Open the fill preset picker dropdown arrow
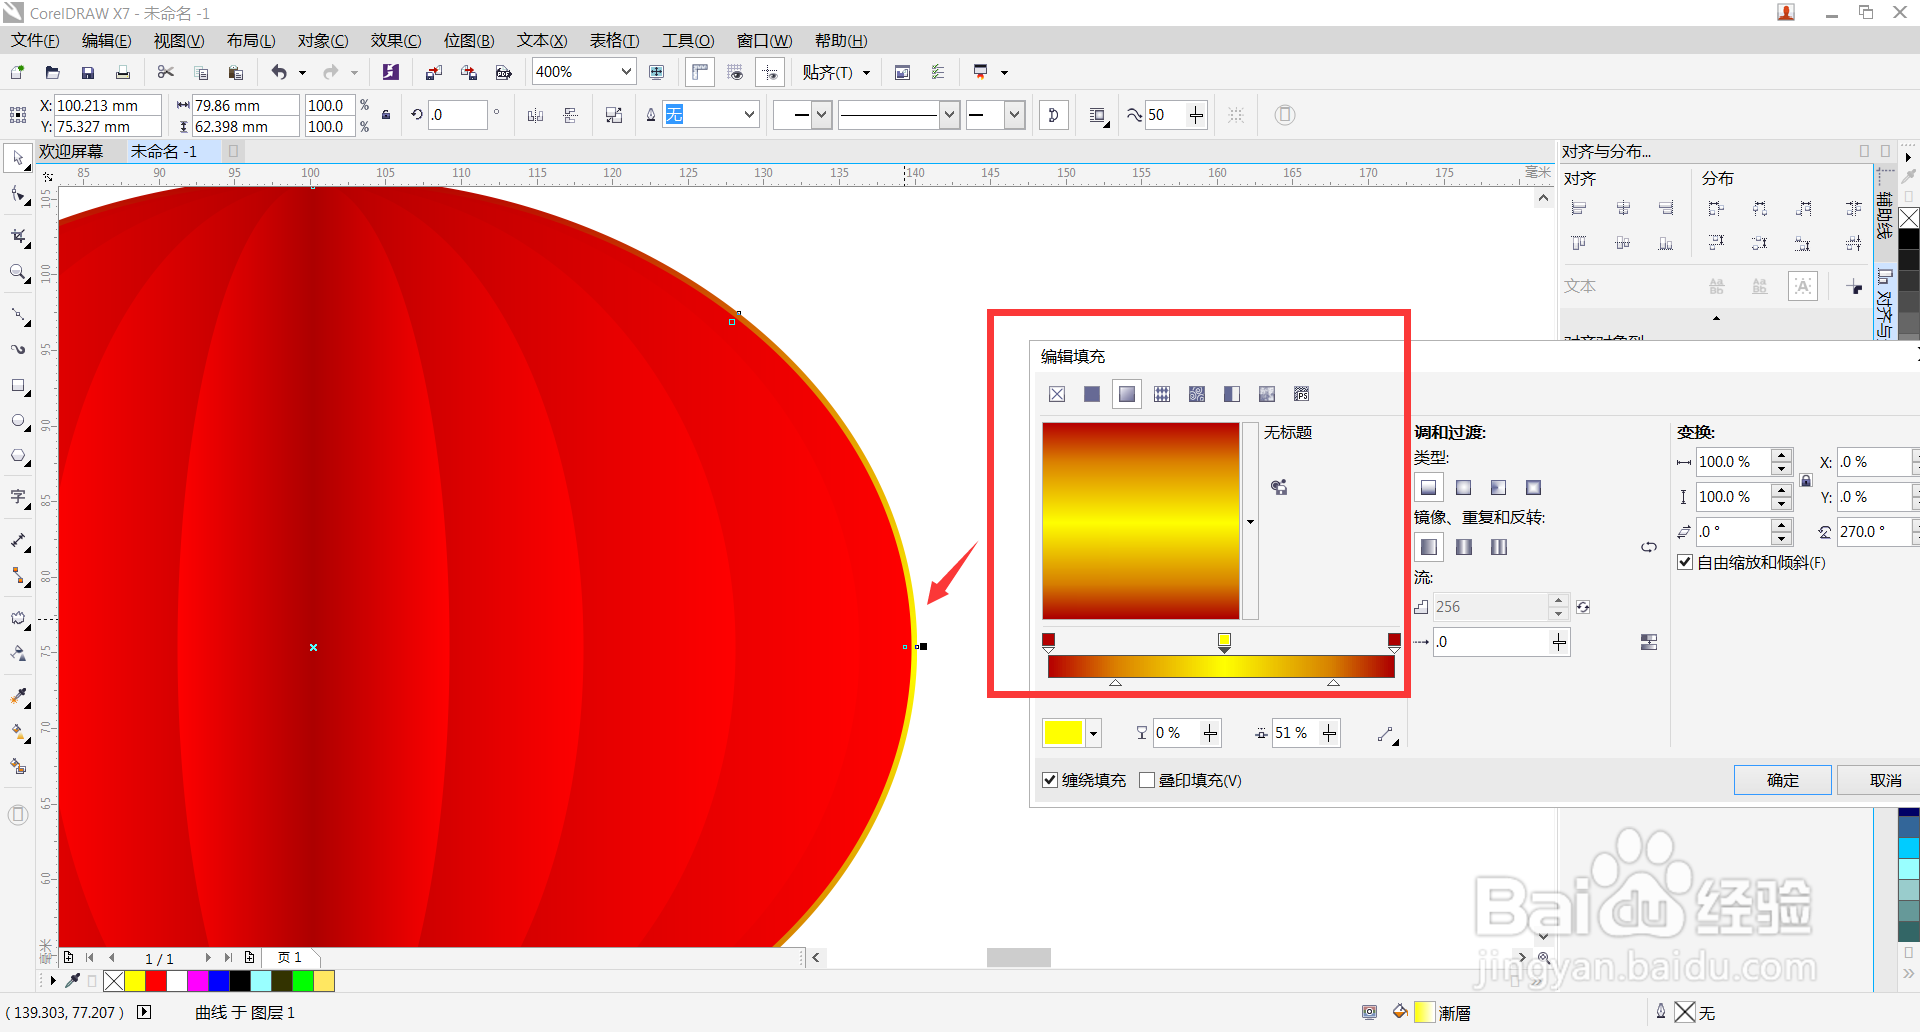 (1250, 521)
